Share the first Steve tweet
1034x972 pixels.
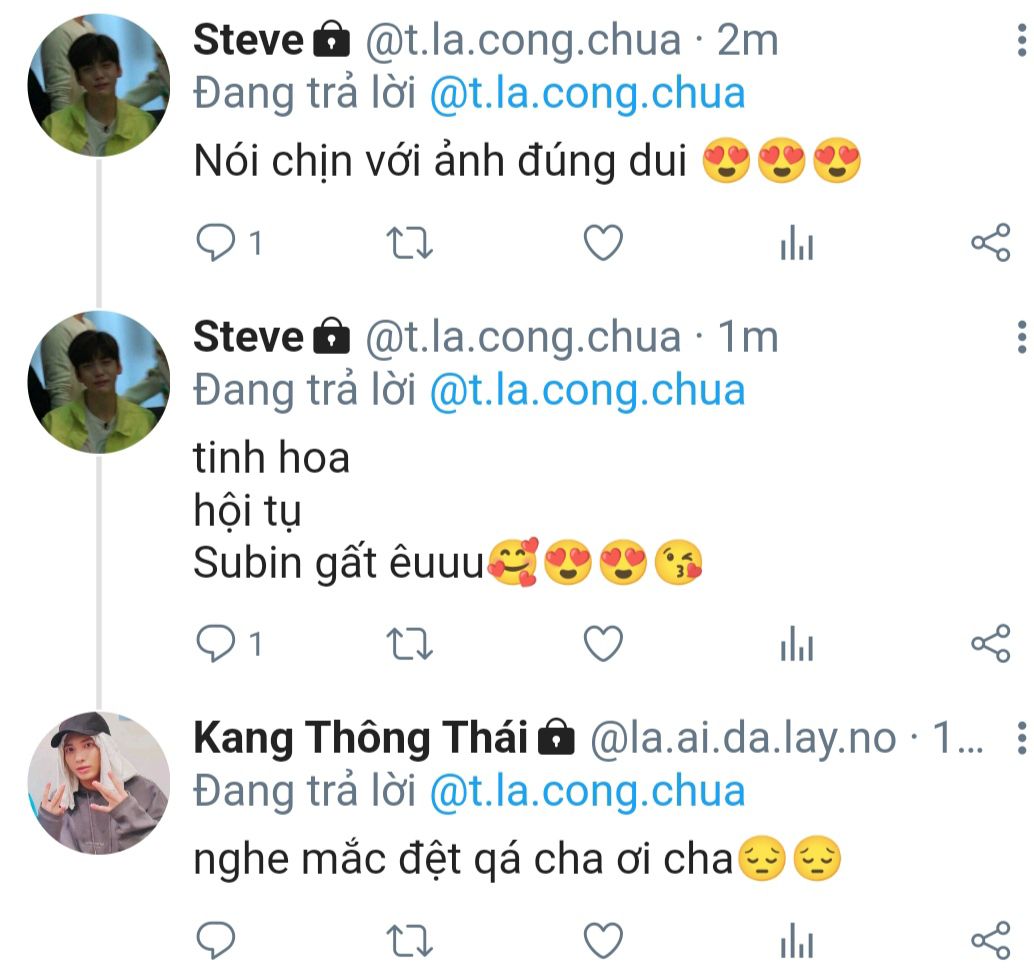pyautogui.click(x=990, y=243)
